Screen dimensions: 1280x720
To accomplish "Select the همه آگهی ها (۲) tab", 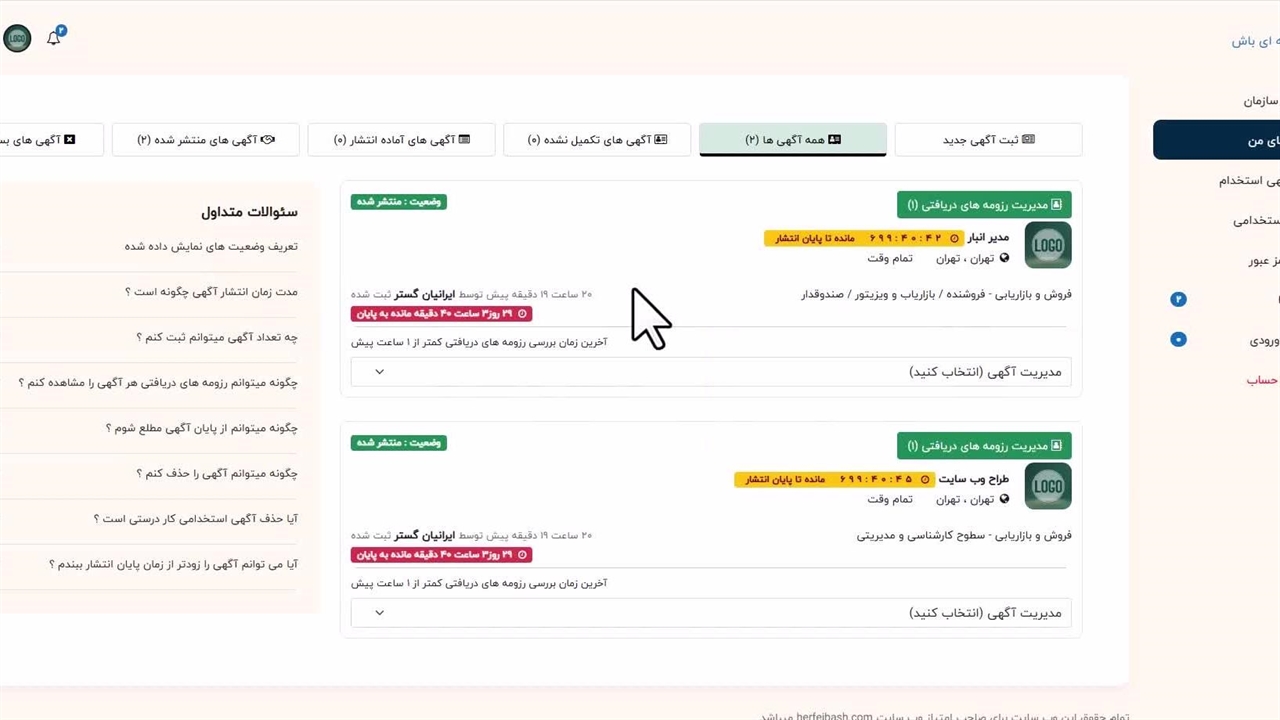I will click(x=792, y=140).
